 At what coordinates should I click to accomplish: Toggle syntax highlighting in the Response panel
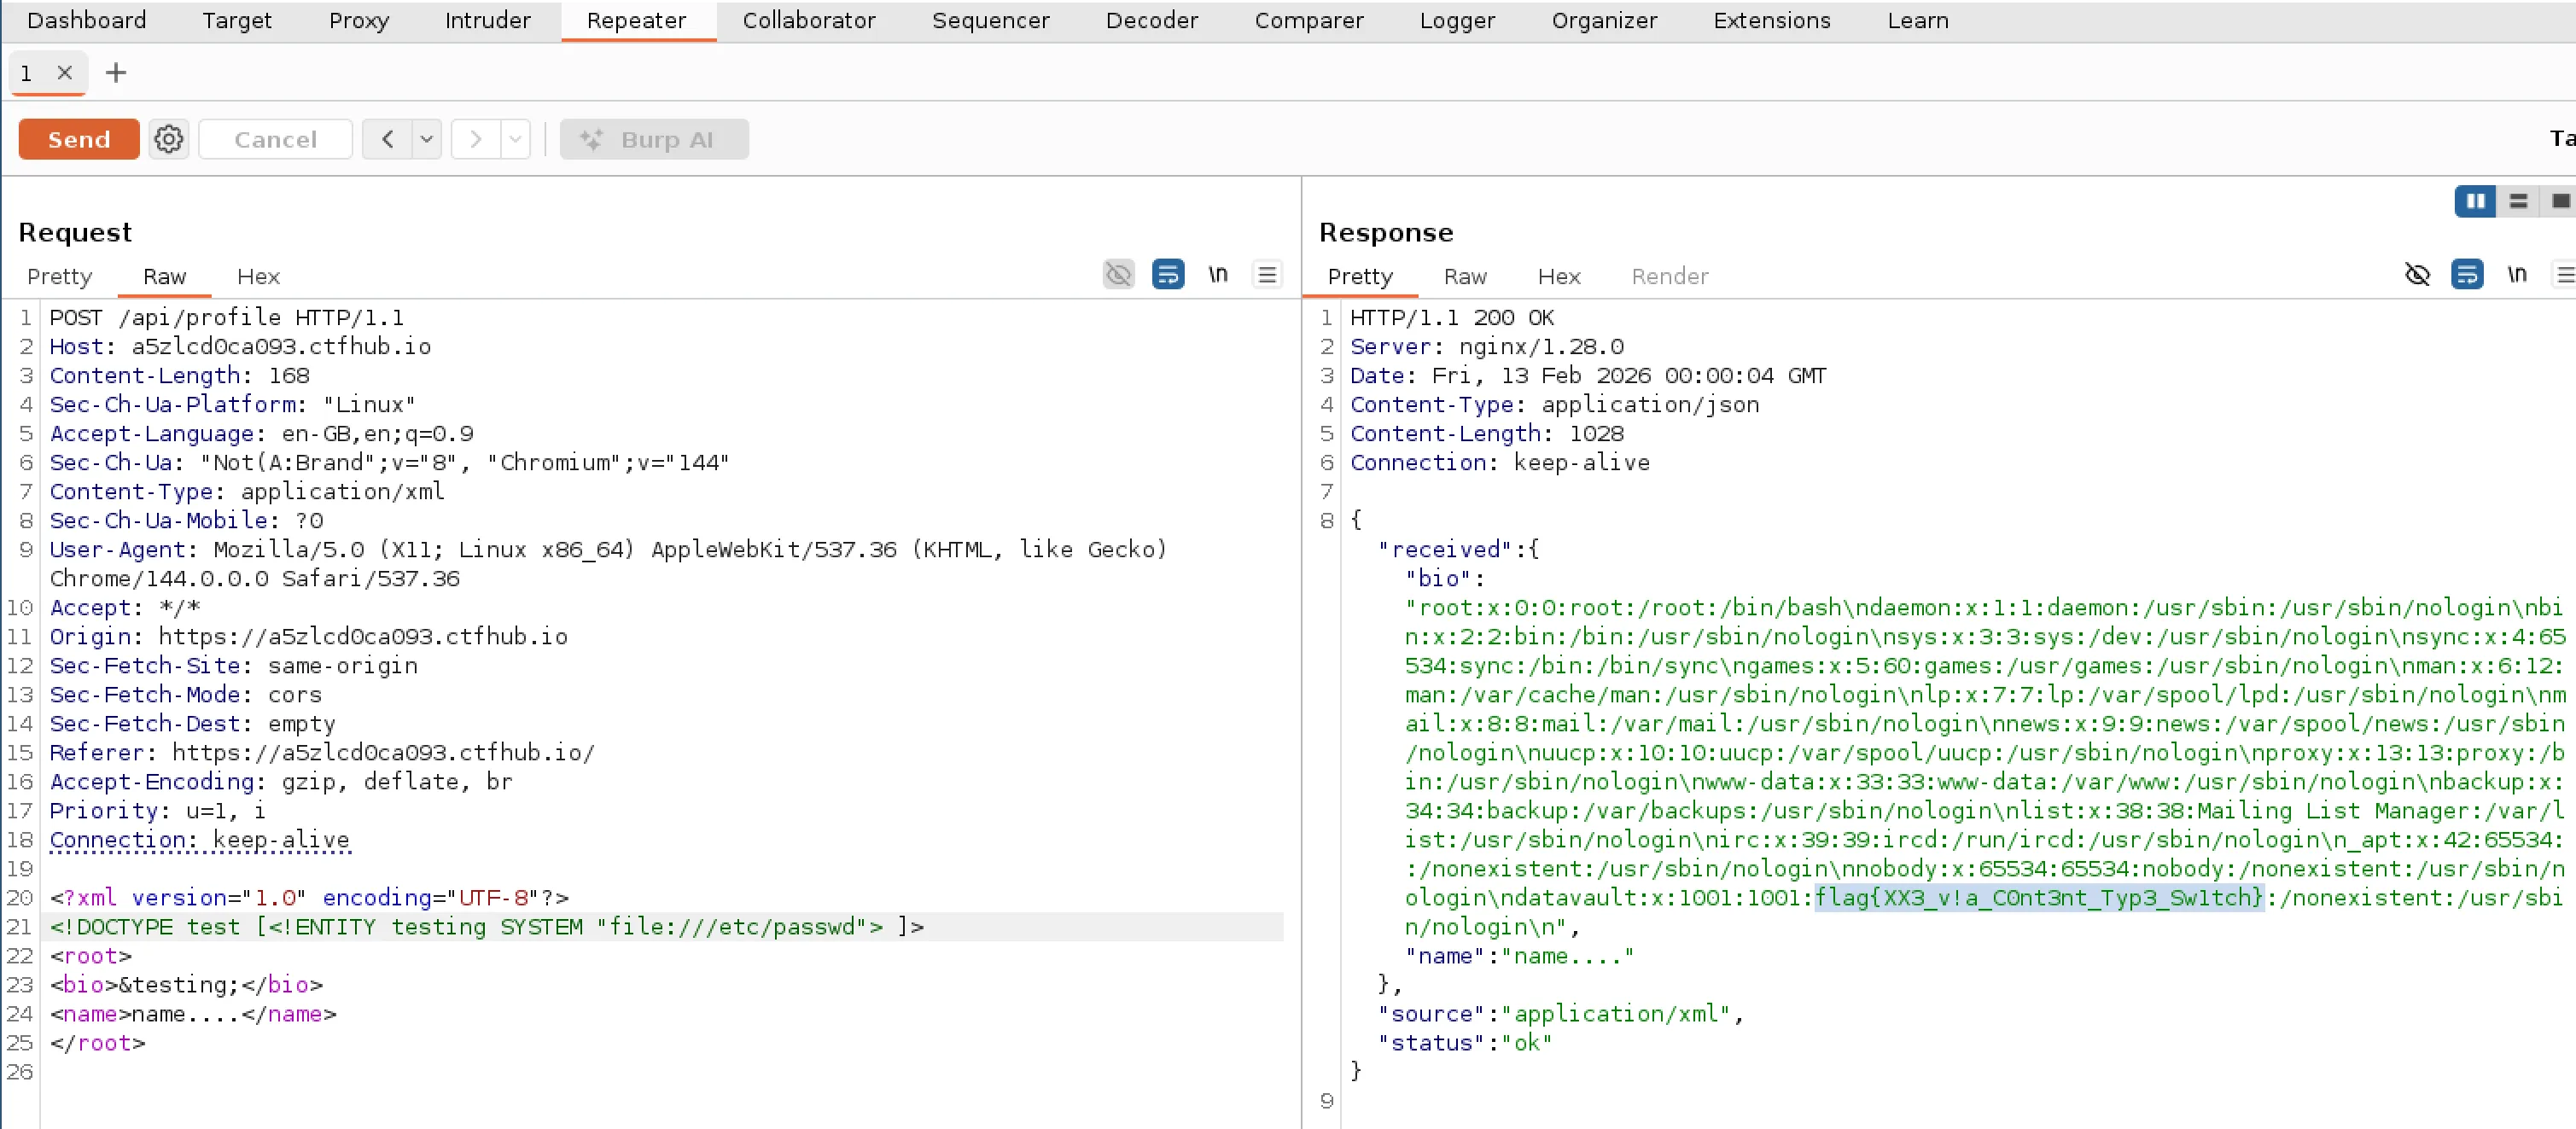tap(2468, 275)
